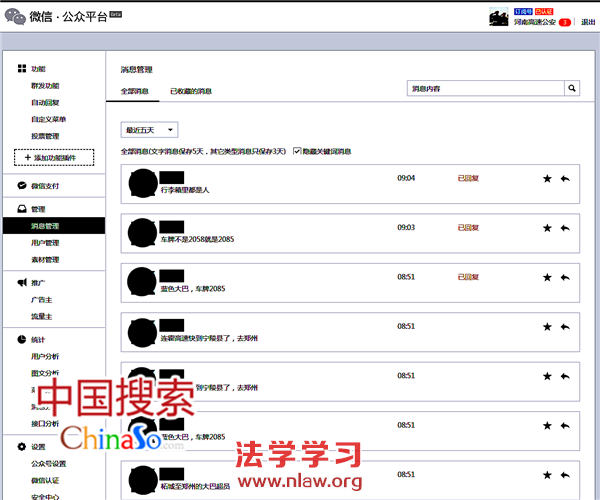Viewport: 600px width, 500px height.
Task: Click the 微信支付 payment icon
Action: tap(22, 186)
